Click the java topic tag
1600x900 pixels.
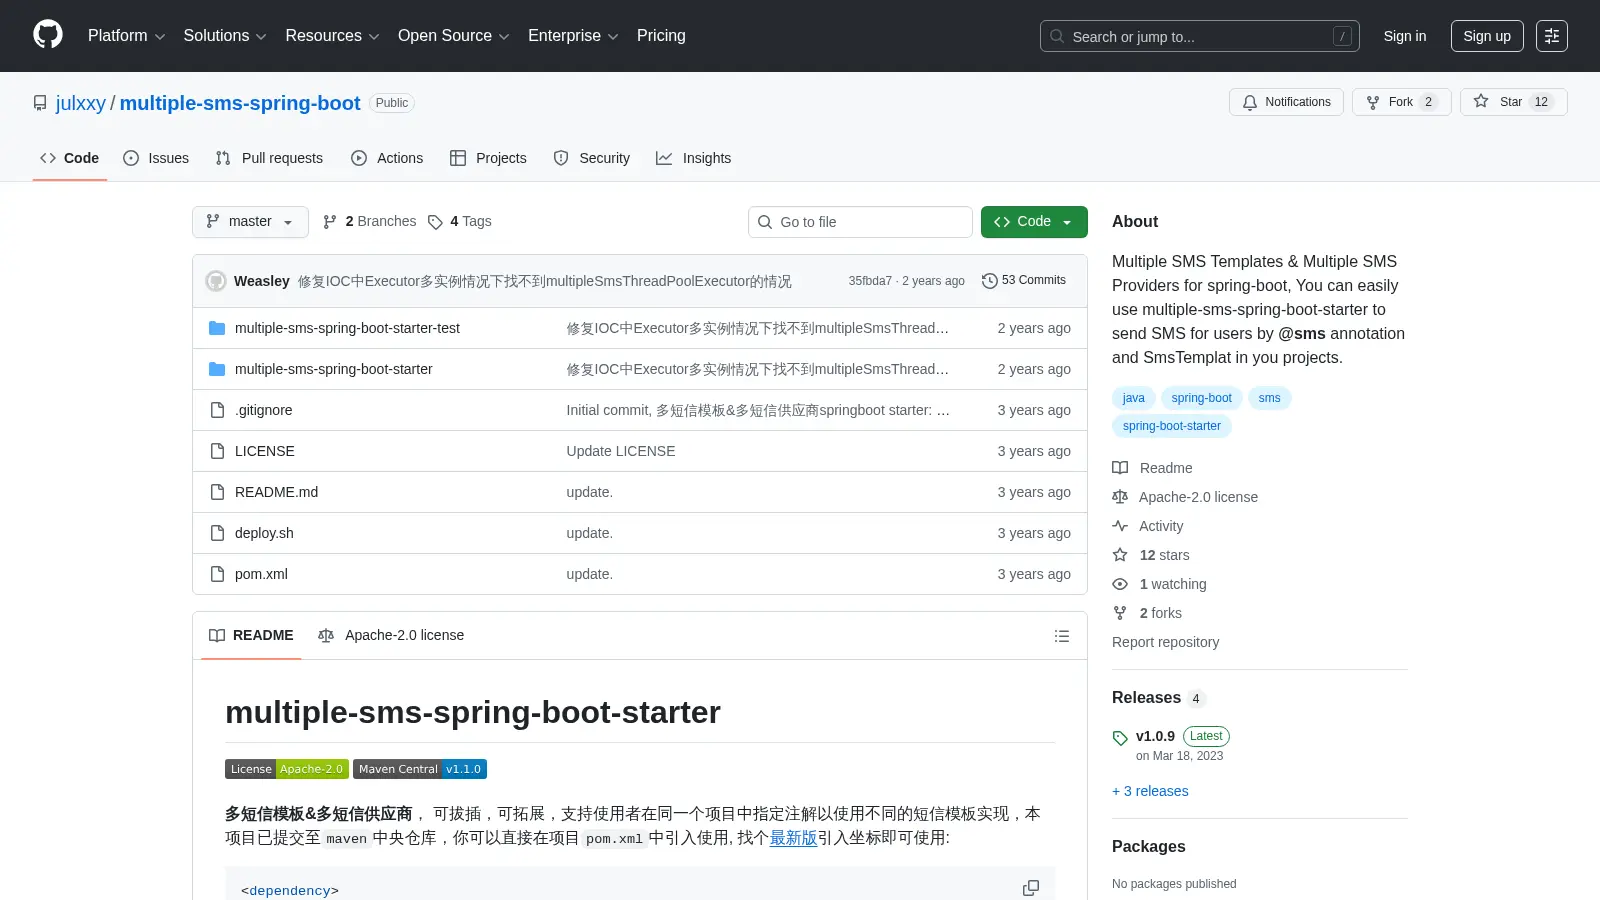pos(1133,398)
